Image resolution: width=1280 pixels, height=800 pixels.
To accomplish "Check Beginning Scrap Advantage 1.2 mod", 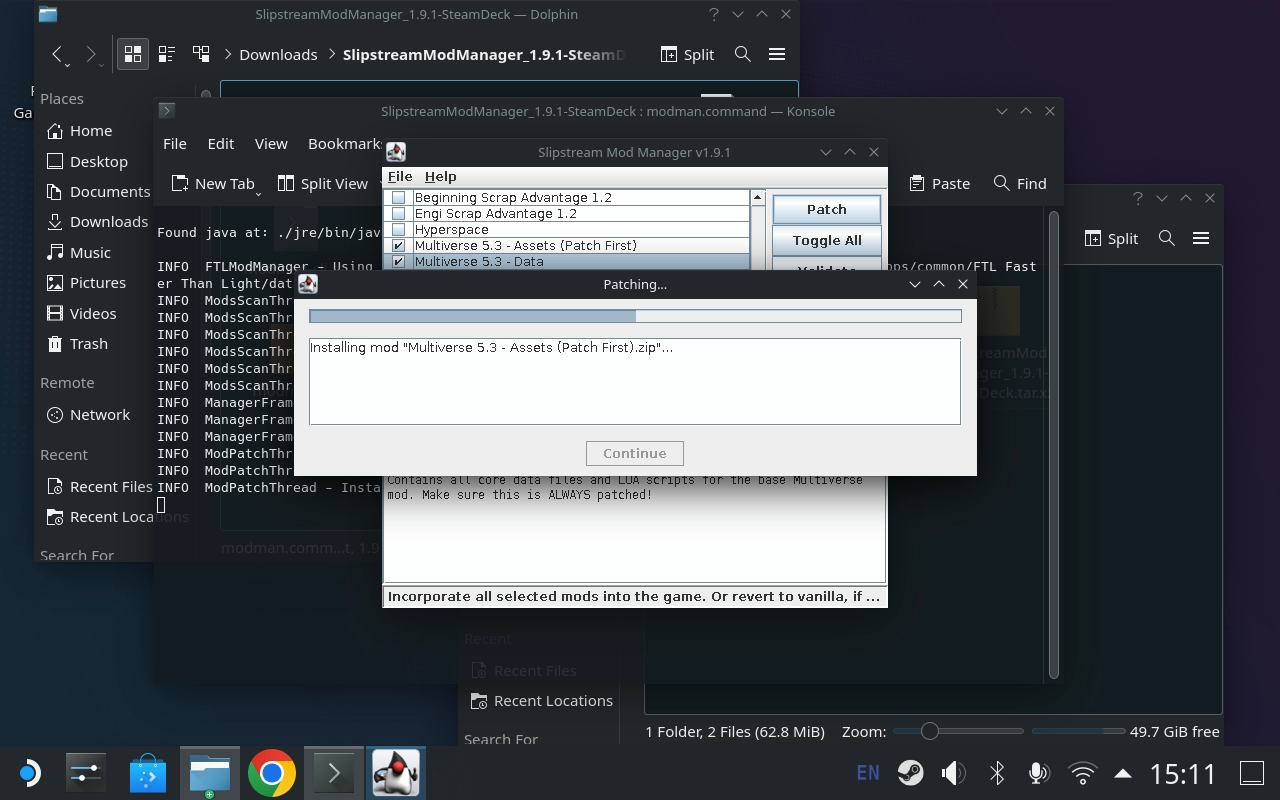I will [x=399, y=197].
